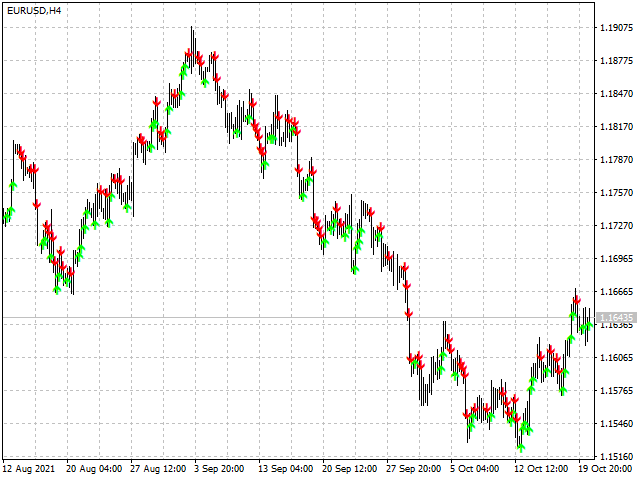
Task: Select the green arrow below the 20 Aug lowest bar
Action: pos(57,290)
